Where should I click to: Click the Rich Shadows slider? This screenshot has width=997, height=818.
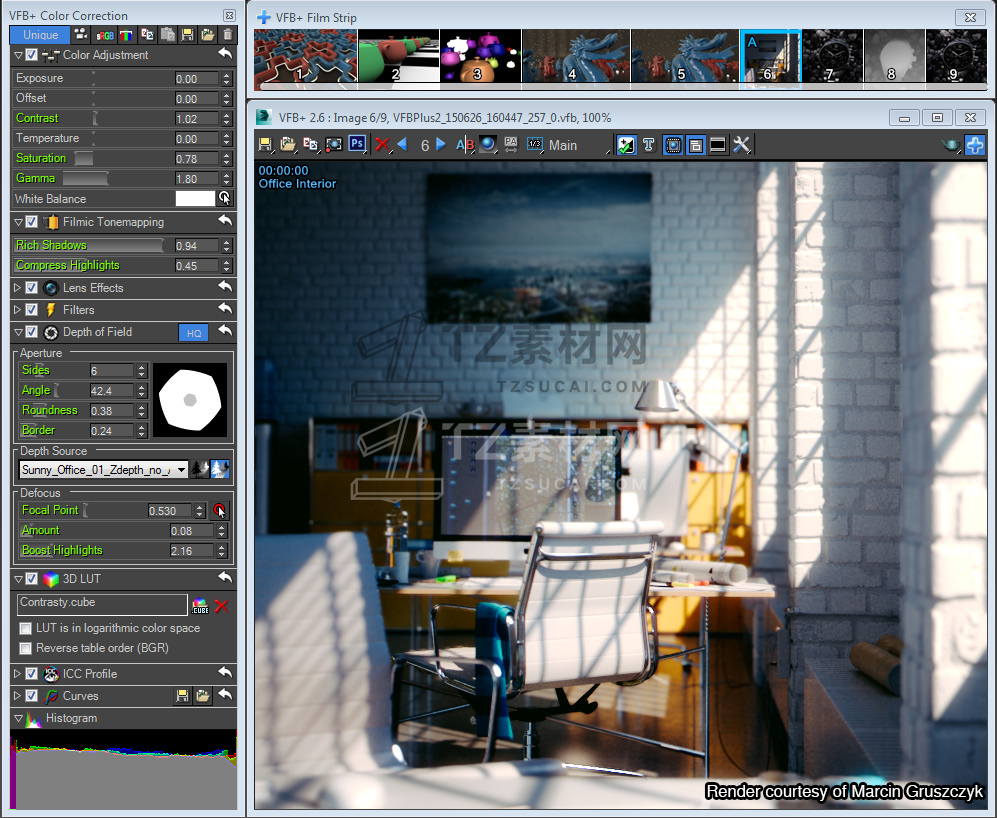pos(88,246)
